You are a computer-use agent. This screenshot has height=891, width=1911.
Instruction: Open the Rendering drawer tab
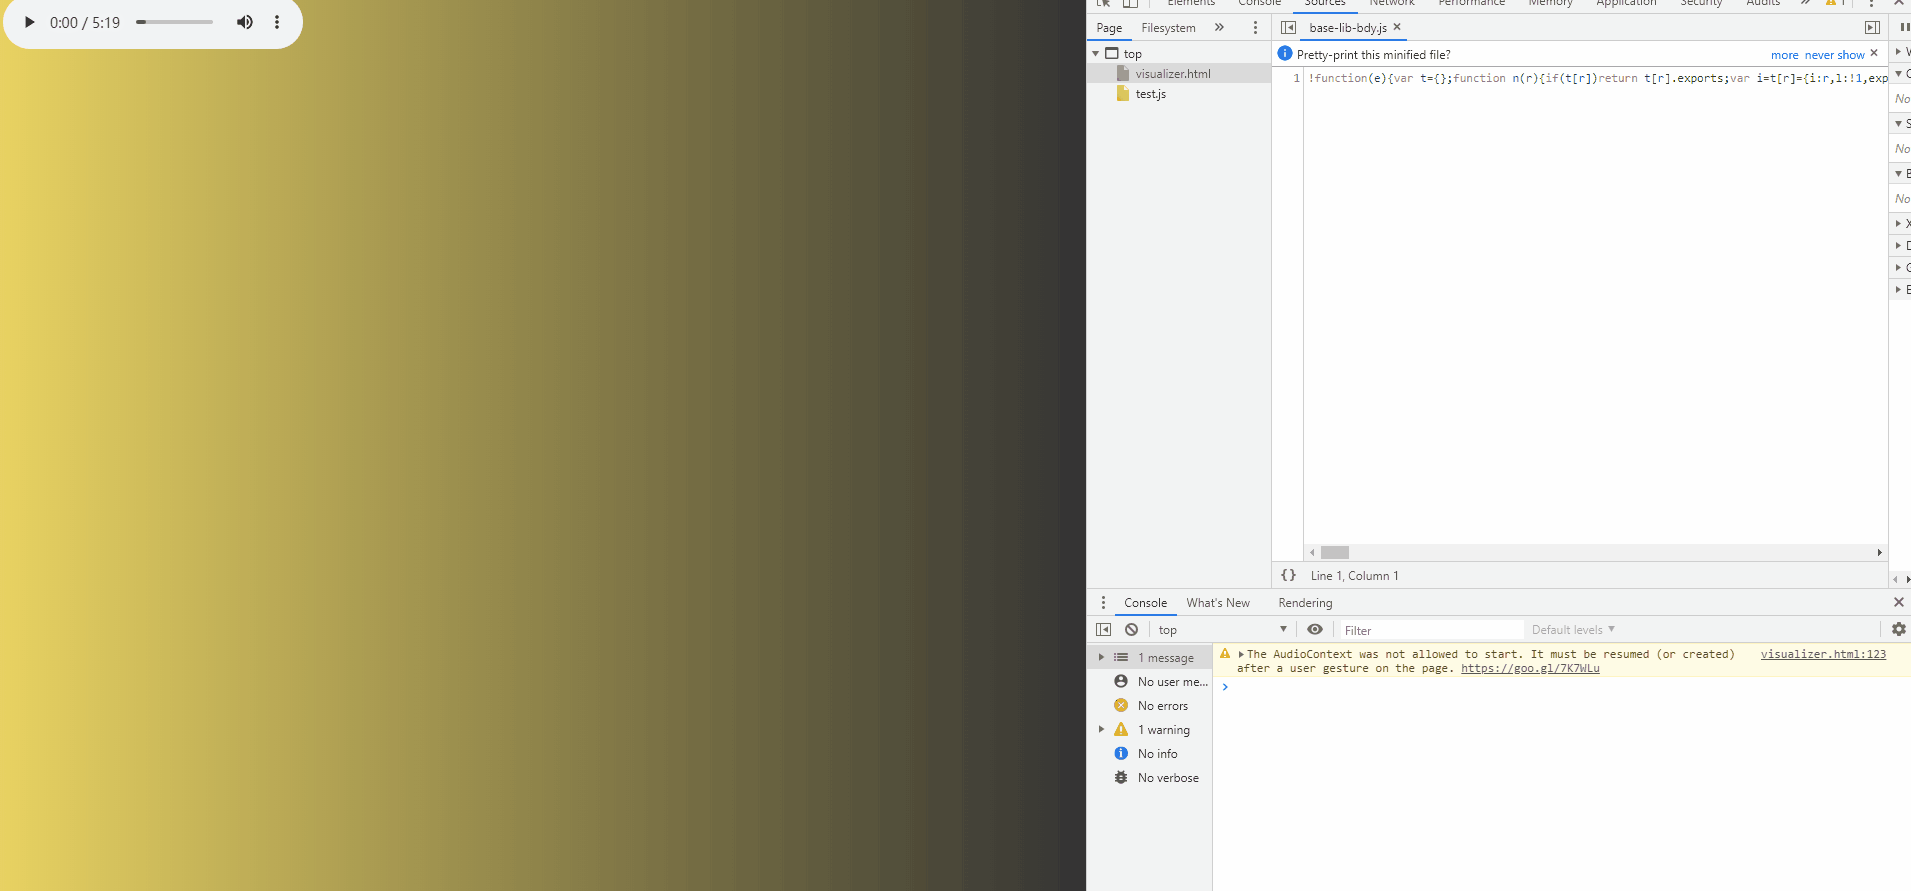tap(1305, 603)
